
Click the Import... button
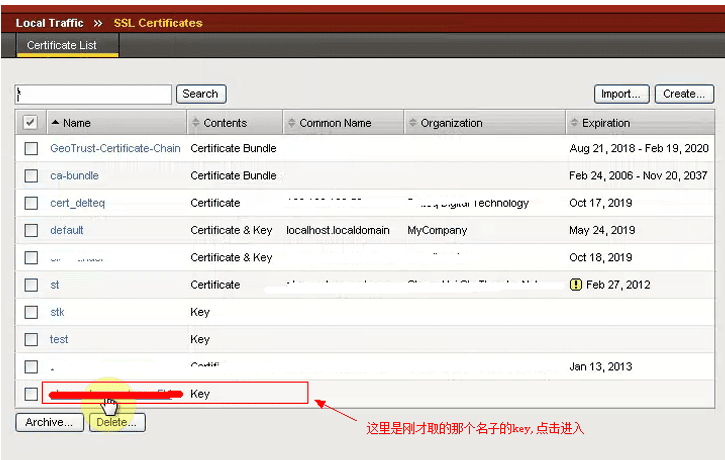(621, 94)
